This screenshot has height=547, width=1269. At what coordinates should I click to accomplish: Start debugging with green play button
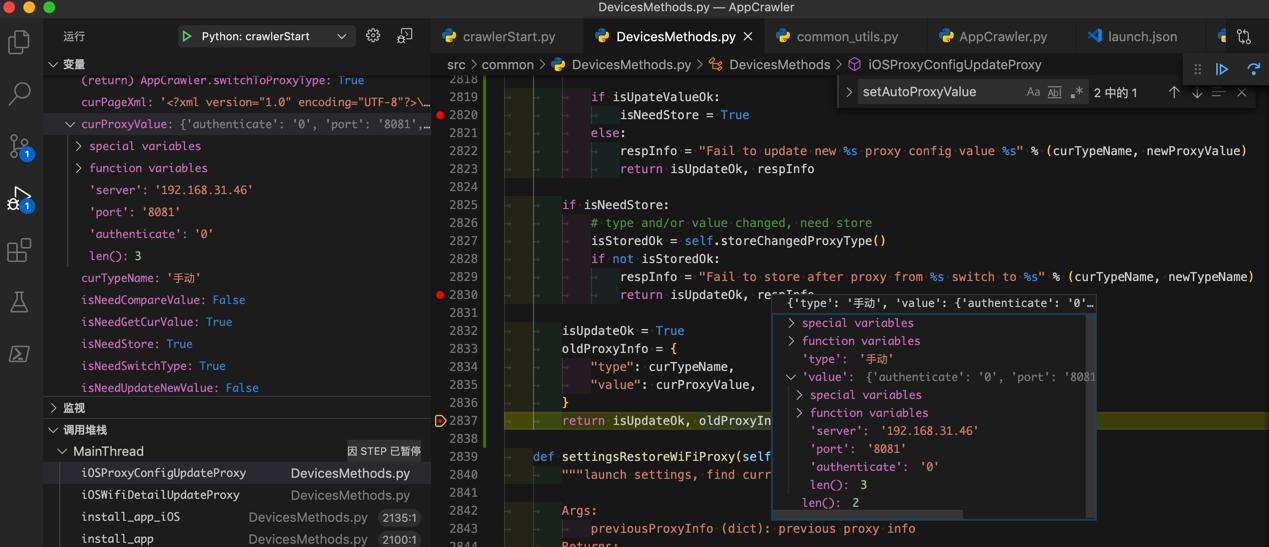tap(186, 36)
